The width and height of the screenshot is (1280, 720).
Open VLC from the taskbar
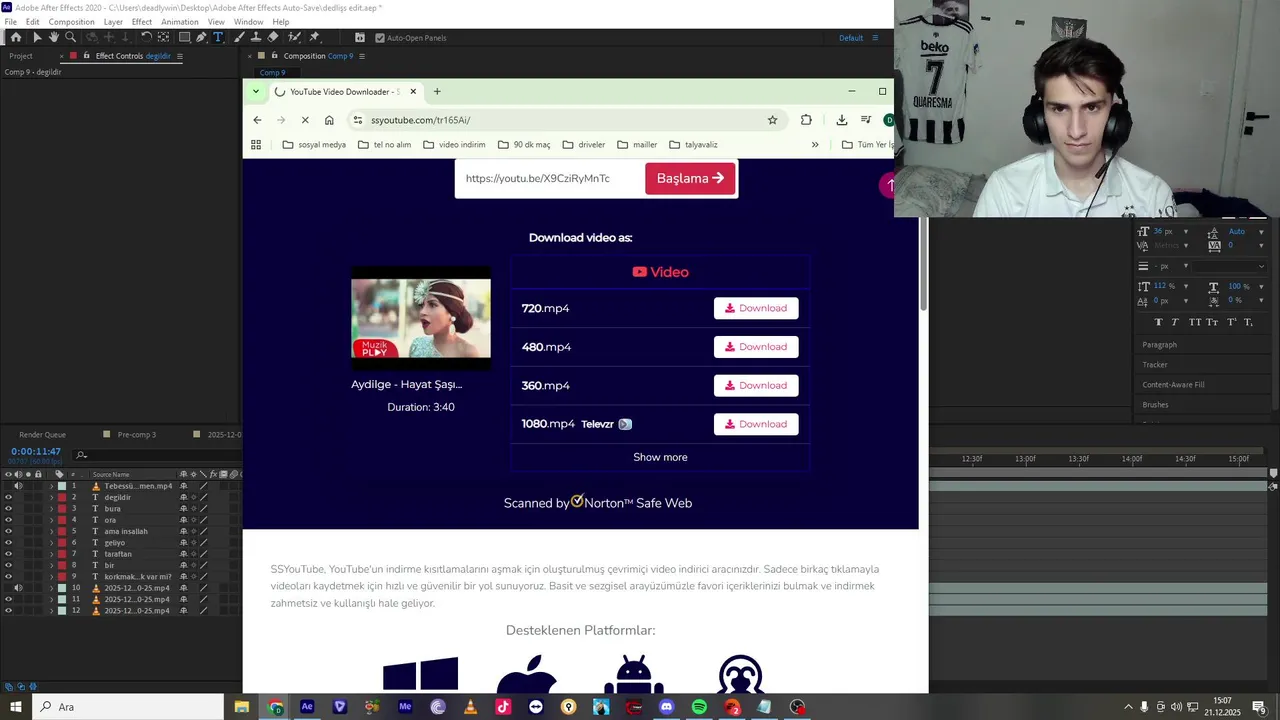tap(470, 707)
